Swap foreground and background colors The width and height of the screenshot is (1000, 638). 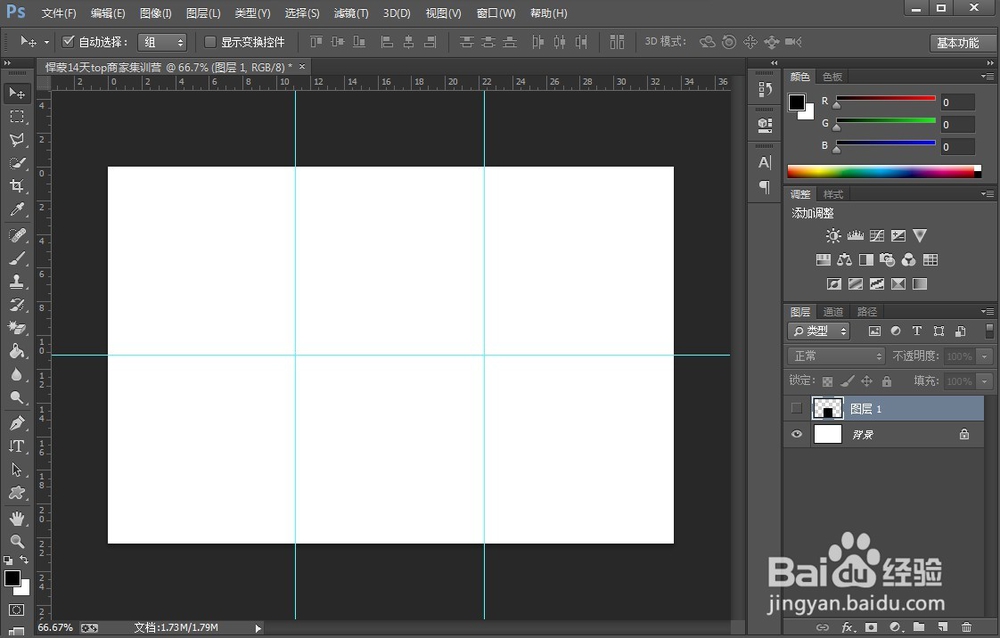(x=24, y=560)
